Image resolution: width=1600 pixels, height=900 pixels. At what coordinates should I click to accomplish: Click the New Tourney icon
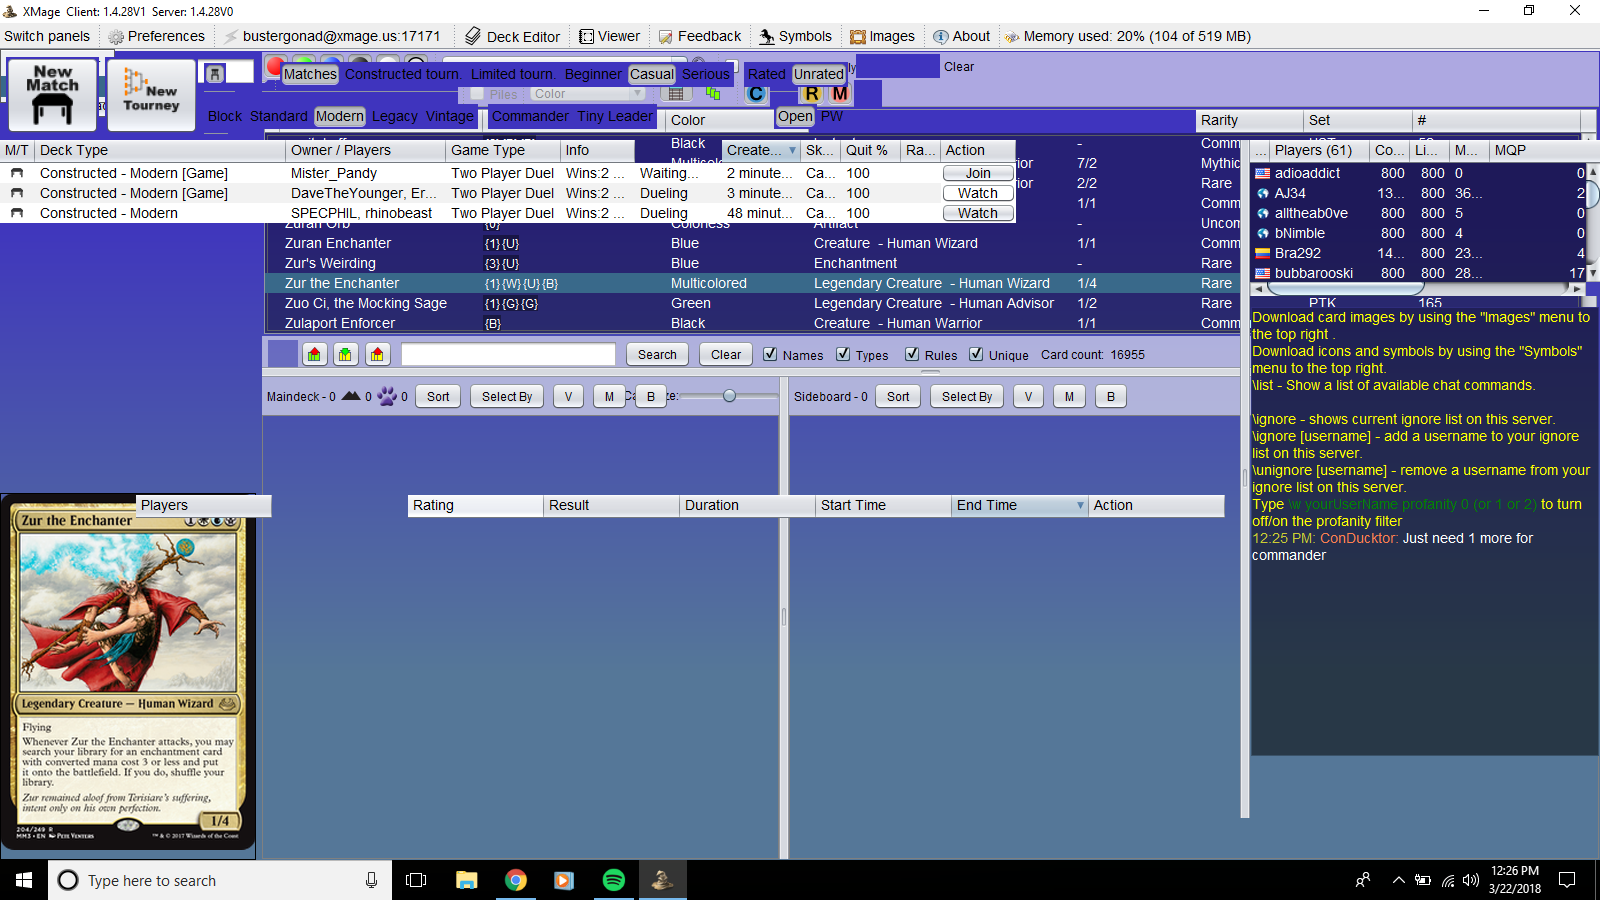pos(150,94)
